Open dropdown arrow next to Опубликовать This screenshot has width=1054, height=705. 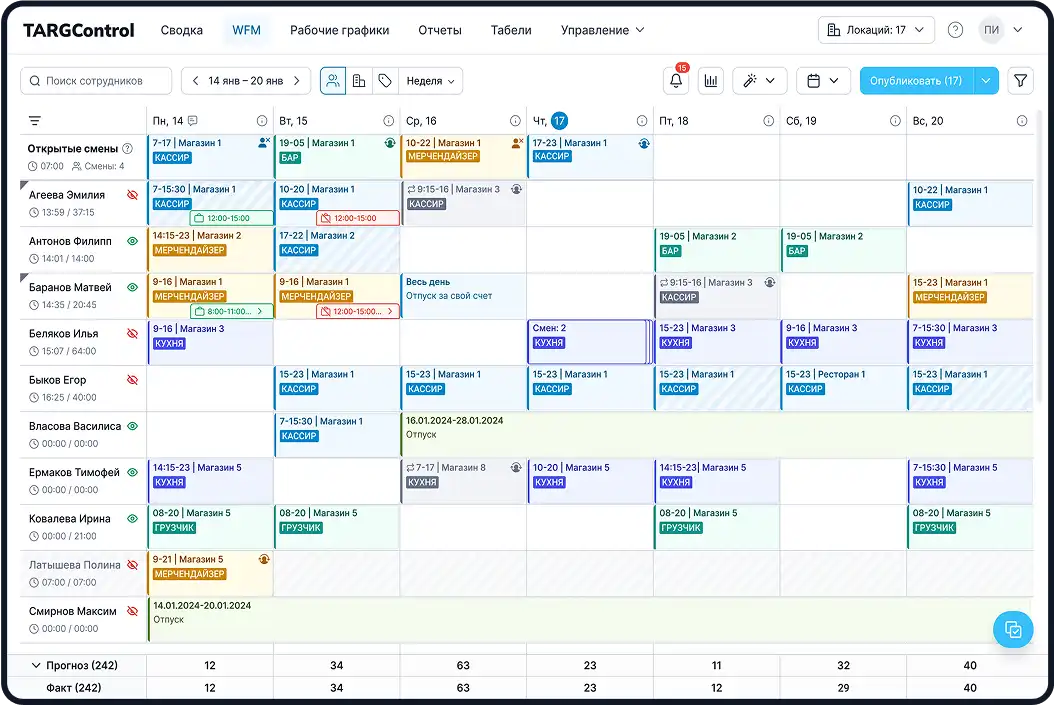[985, 81]
